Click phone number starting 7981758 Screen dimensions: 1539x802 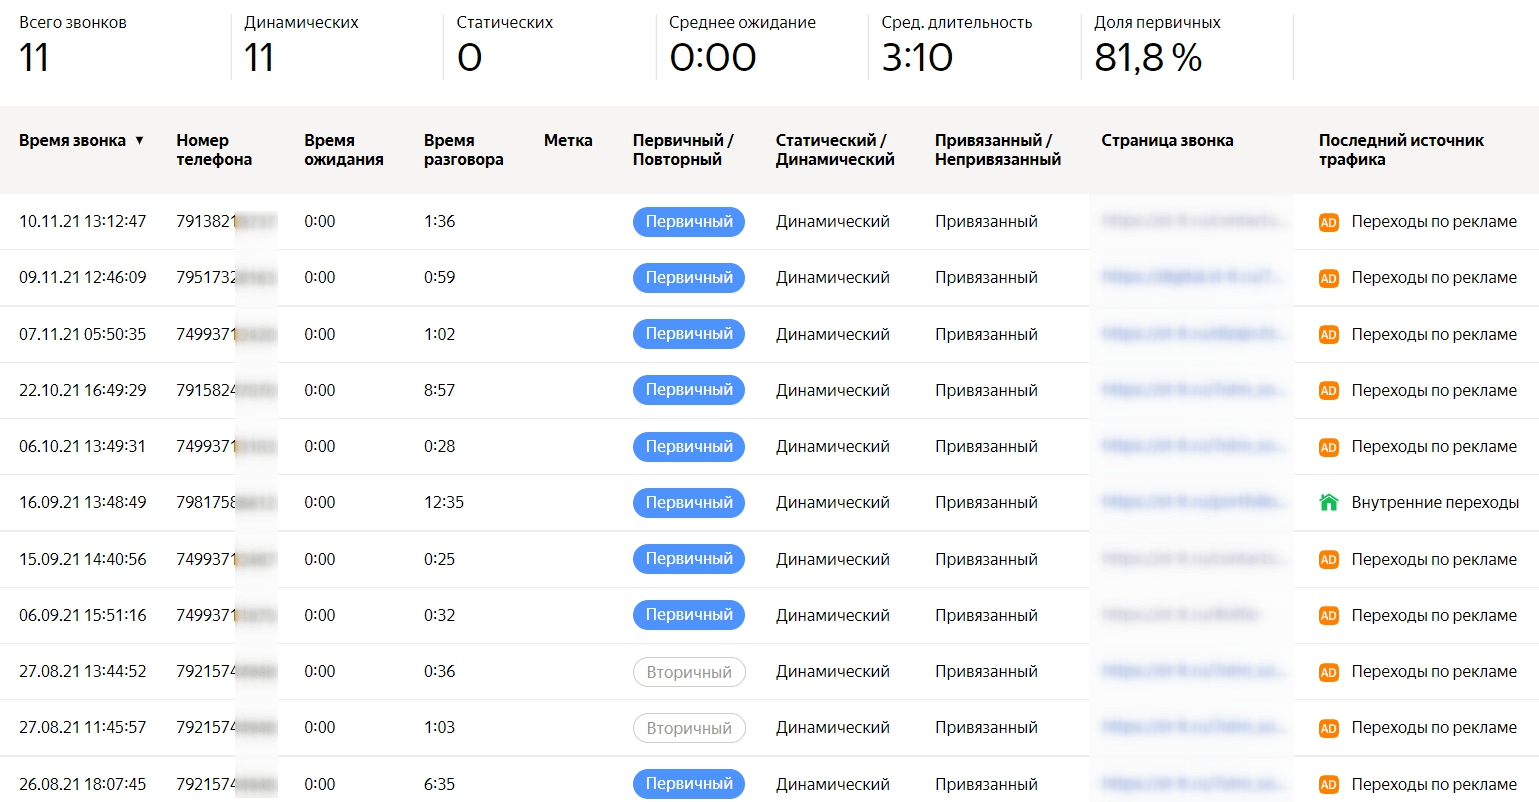(x=226, y=502)
